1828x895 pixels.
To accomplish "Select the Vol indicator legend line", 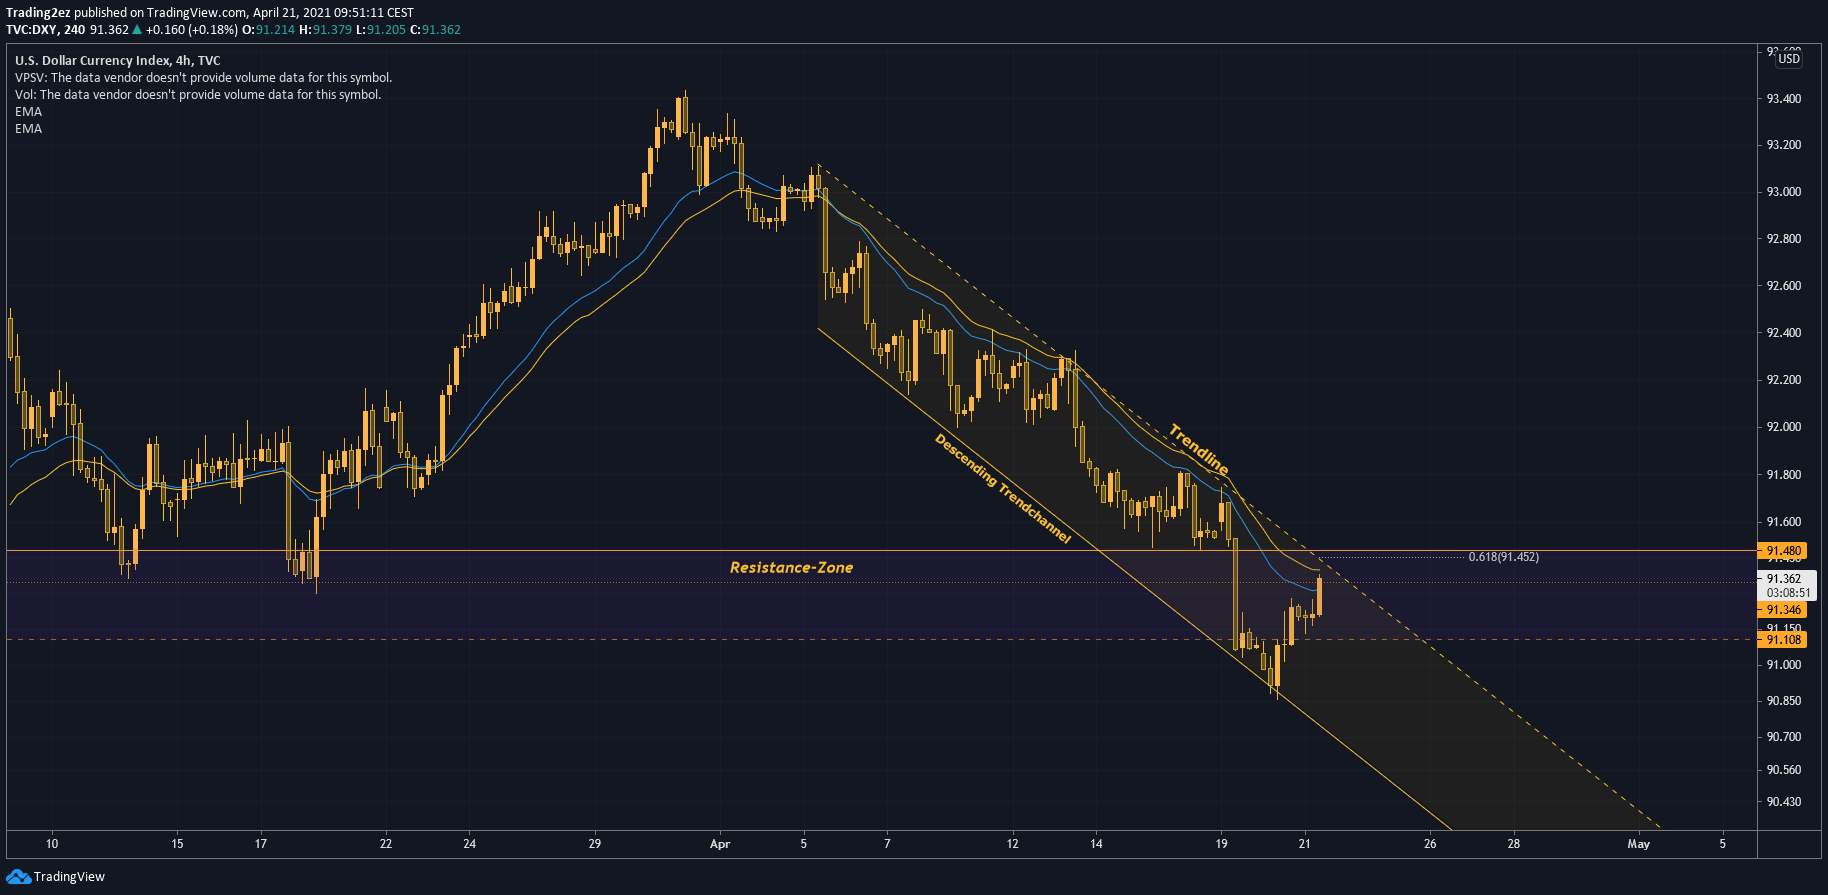I will tap(198, 95).
